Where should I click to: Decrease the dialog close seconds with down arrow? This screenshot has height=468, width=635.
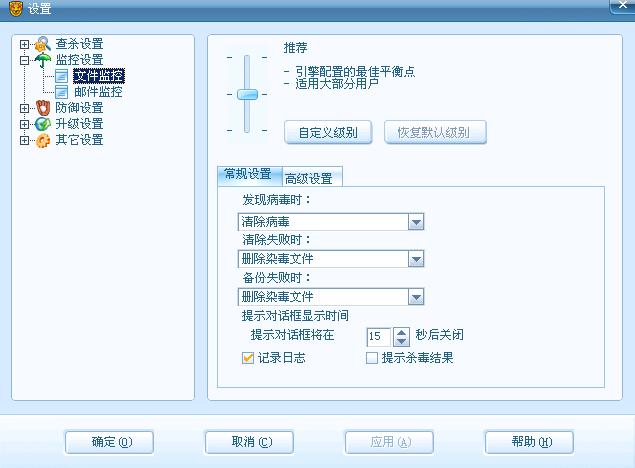(x=401, y=342)
